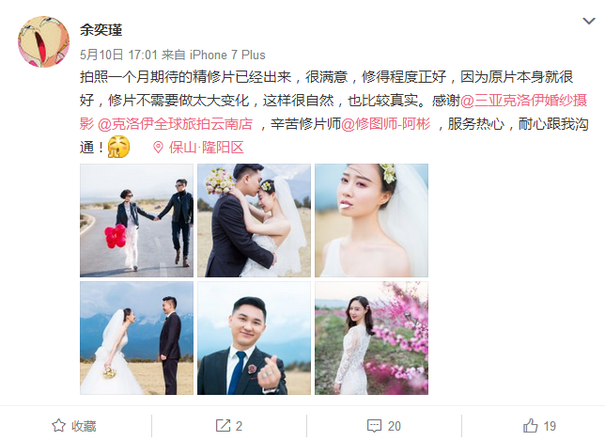605x441 pixels.
Task: Open the post options chevron menu
Action: coord(588,21)
